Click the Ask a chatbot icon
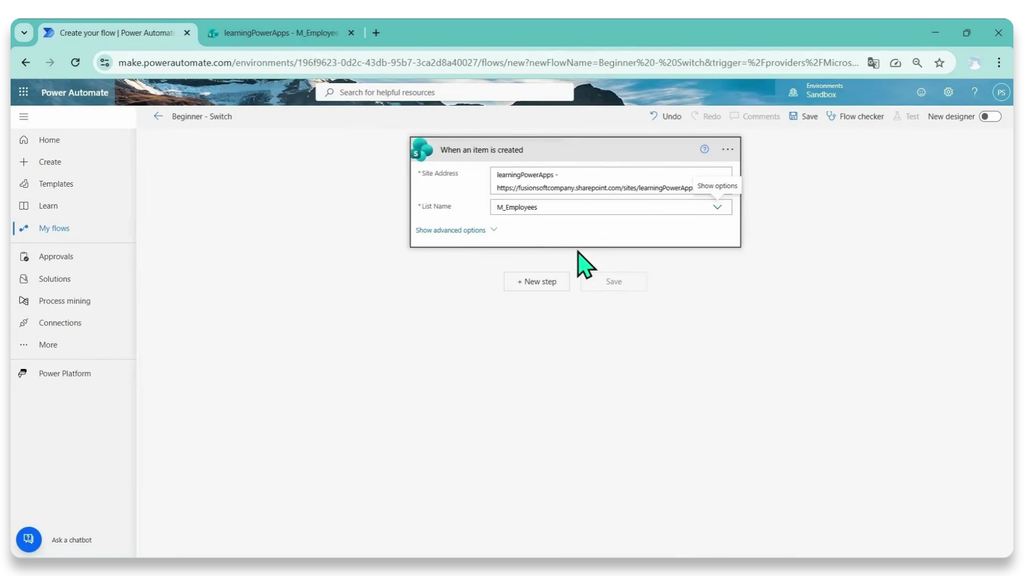Viewport: 1024px width, 576px height. coord(29,539)
